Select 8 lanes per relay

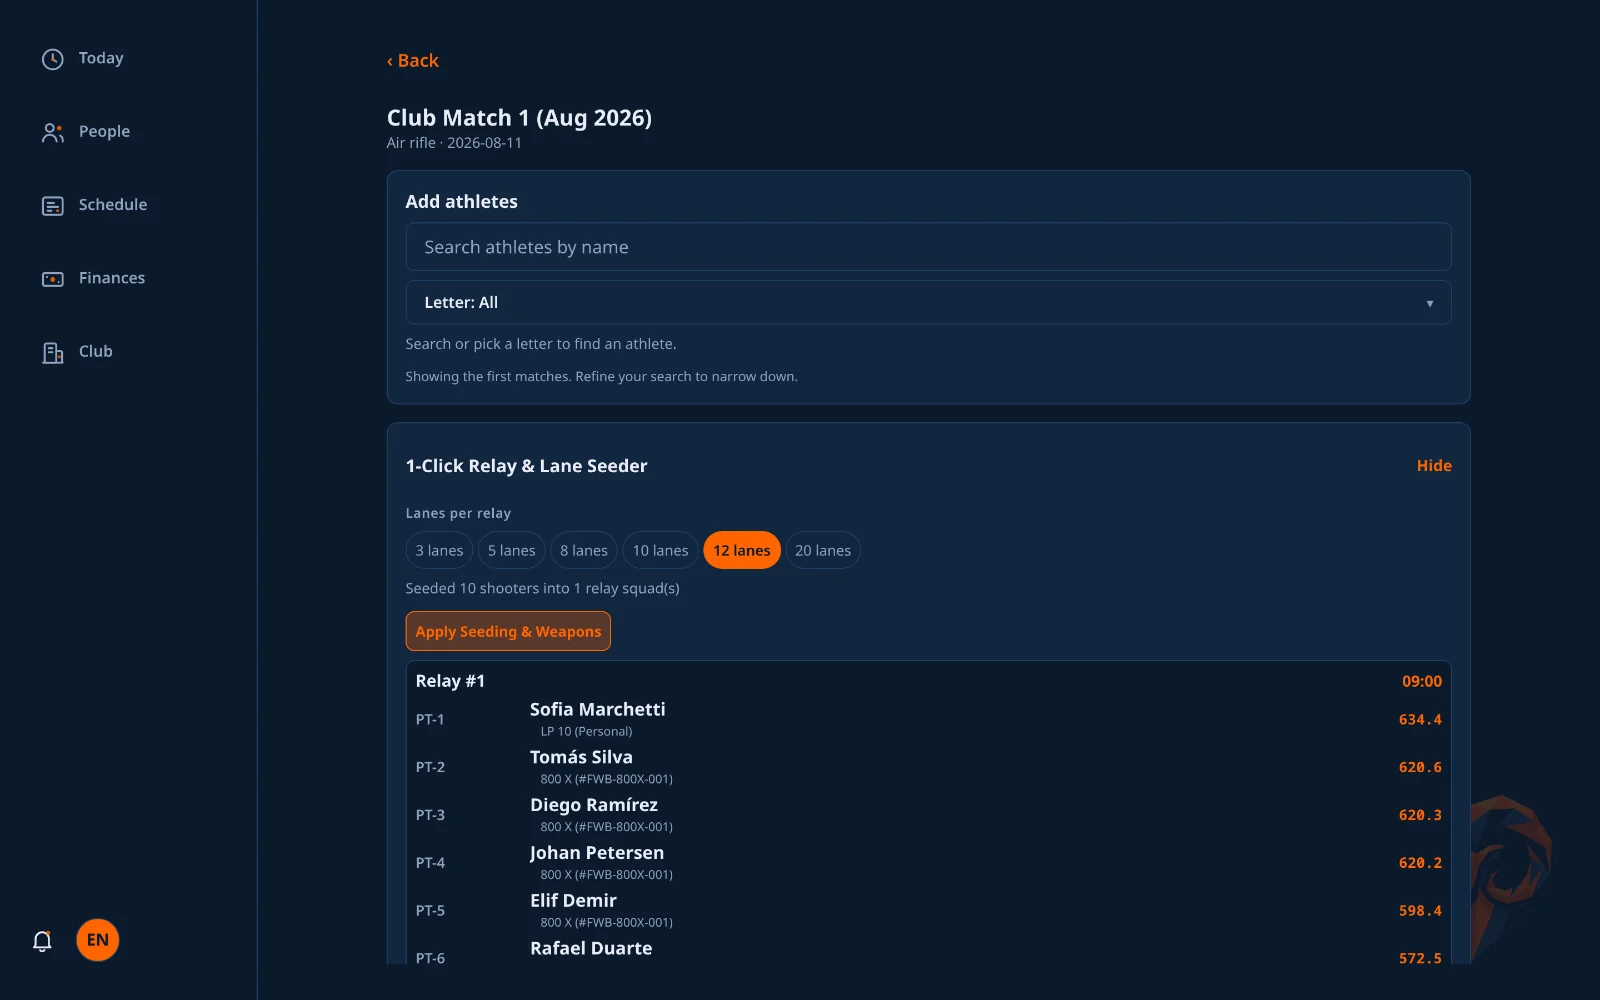(x=584, y=550)
